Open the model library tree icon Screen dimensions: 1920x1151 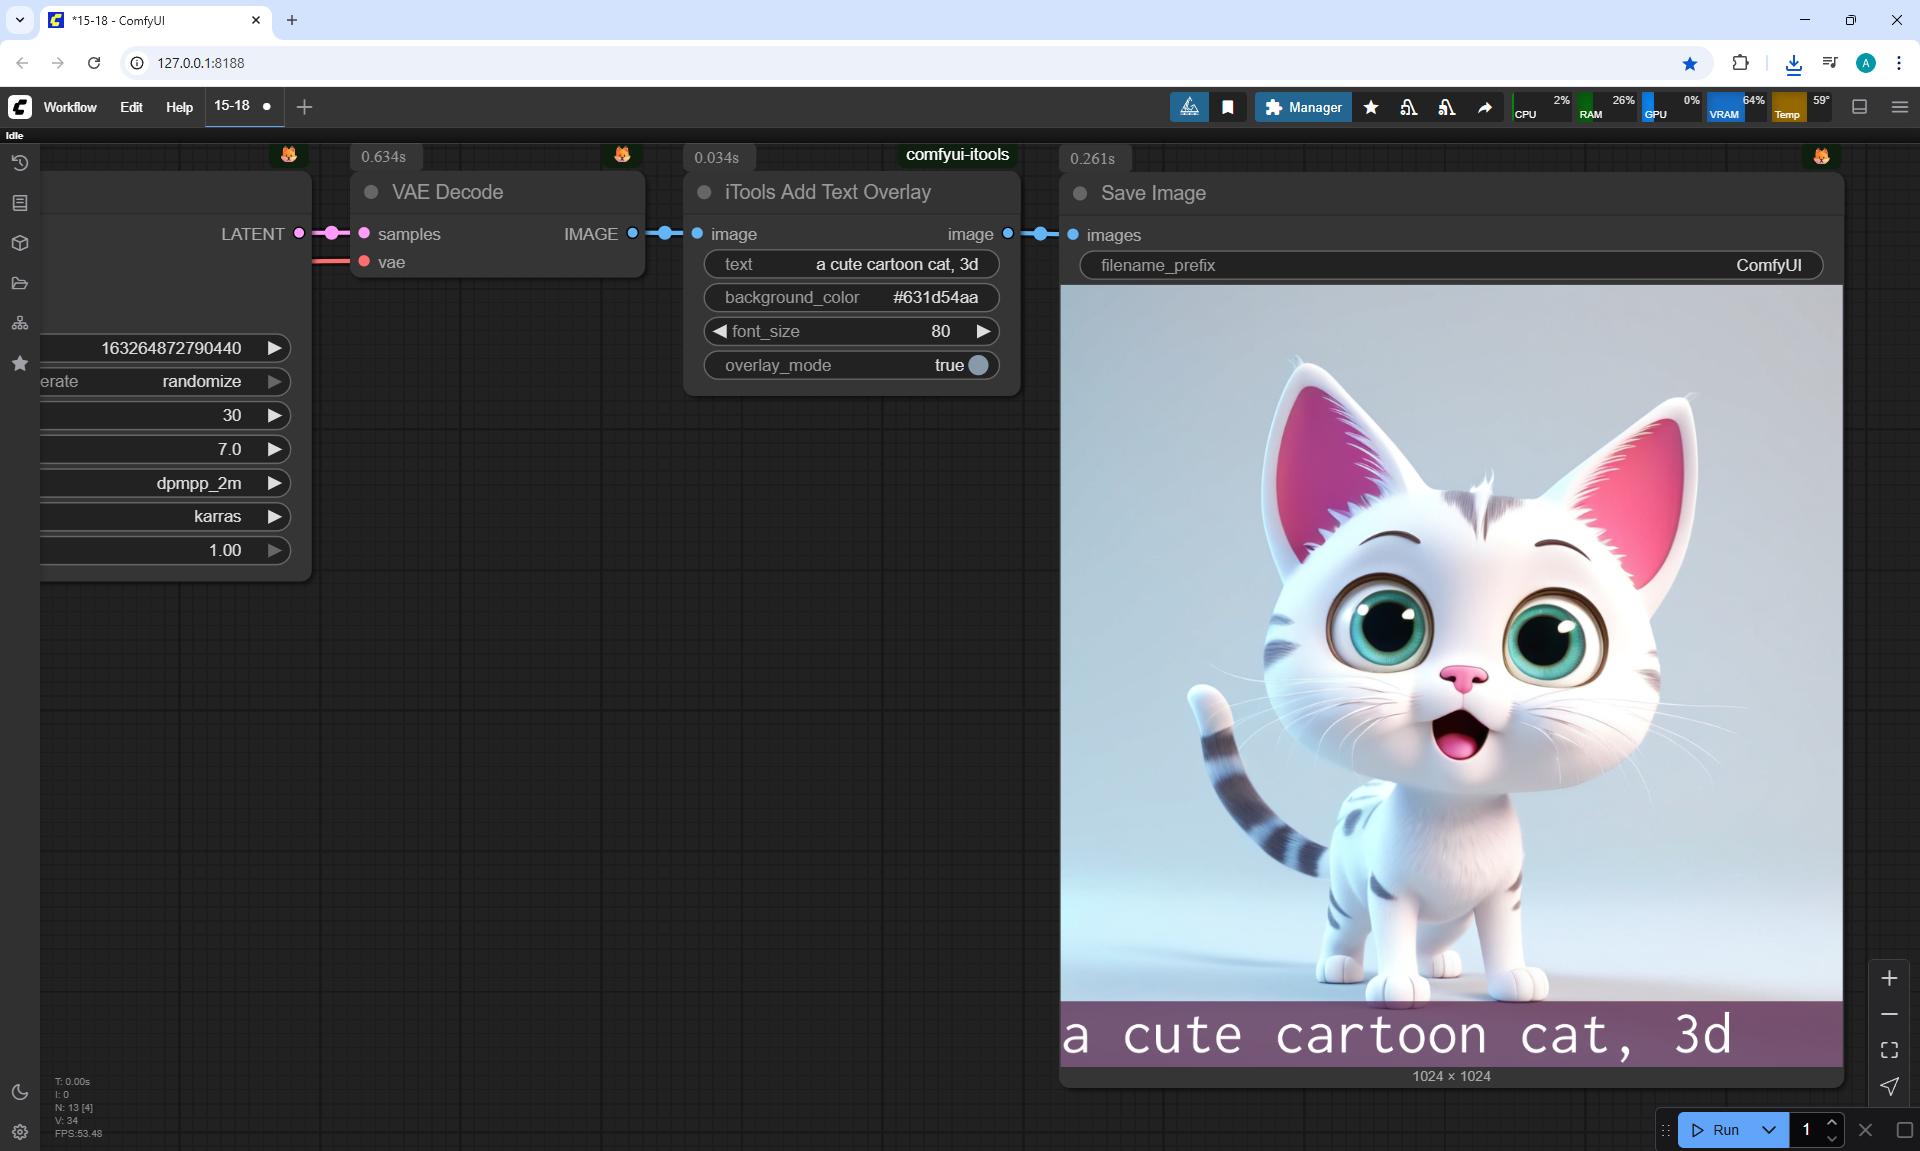click(x=19, y=323)
